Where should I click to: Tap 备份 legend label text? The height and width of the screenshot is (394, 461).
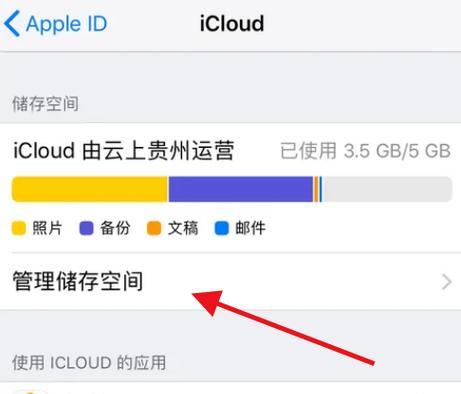click(115, 228)
